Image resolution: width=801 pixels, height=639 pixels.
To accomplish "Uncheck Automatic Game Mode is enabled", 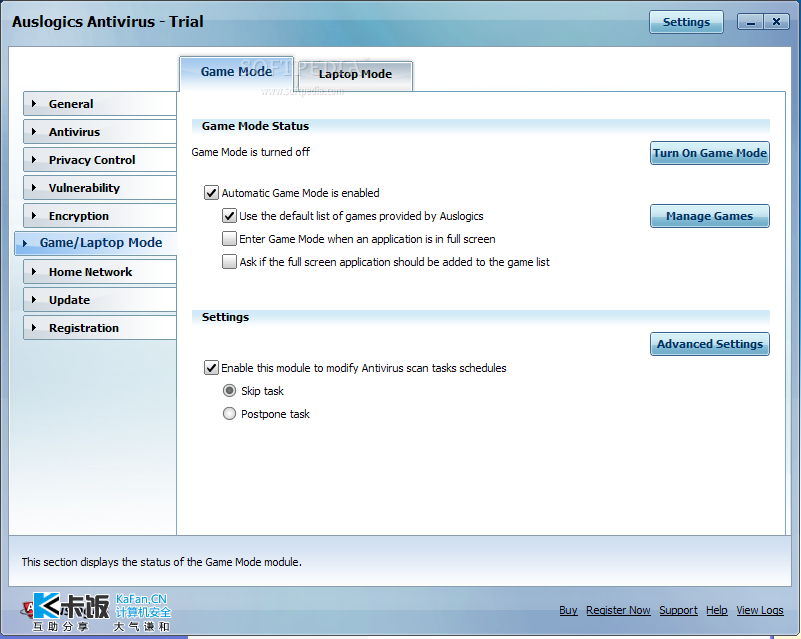I will click(x=211, y=193).
